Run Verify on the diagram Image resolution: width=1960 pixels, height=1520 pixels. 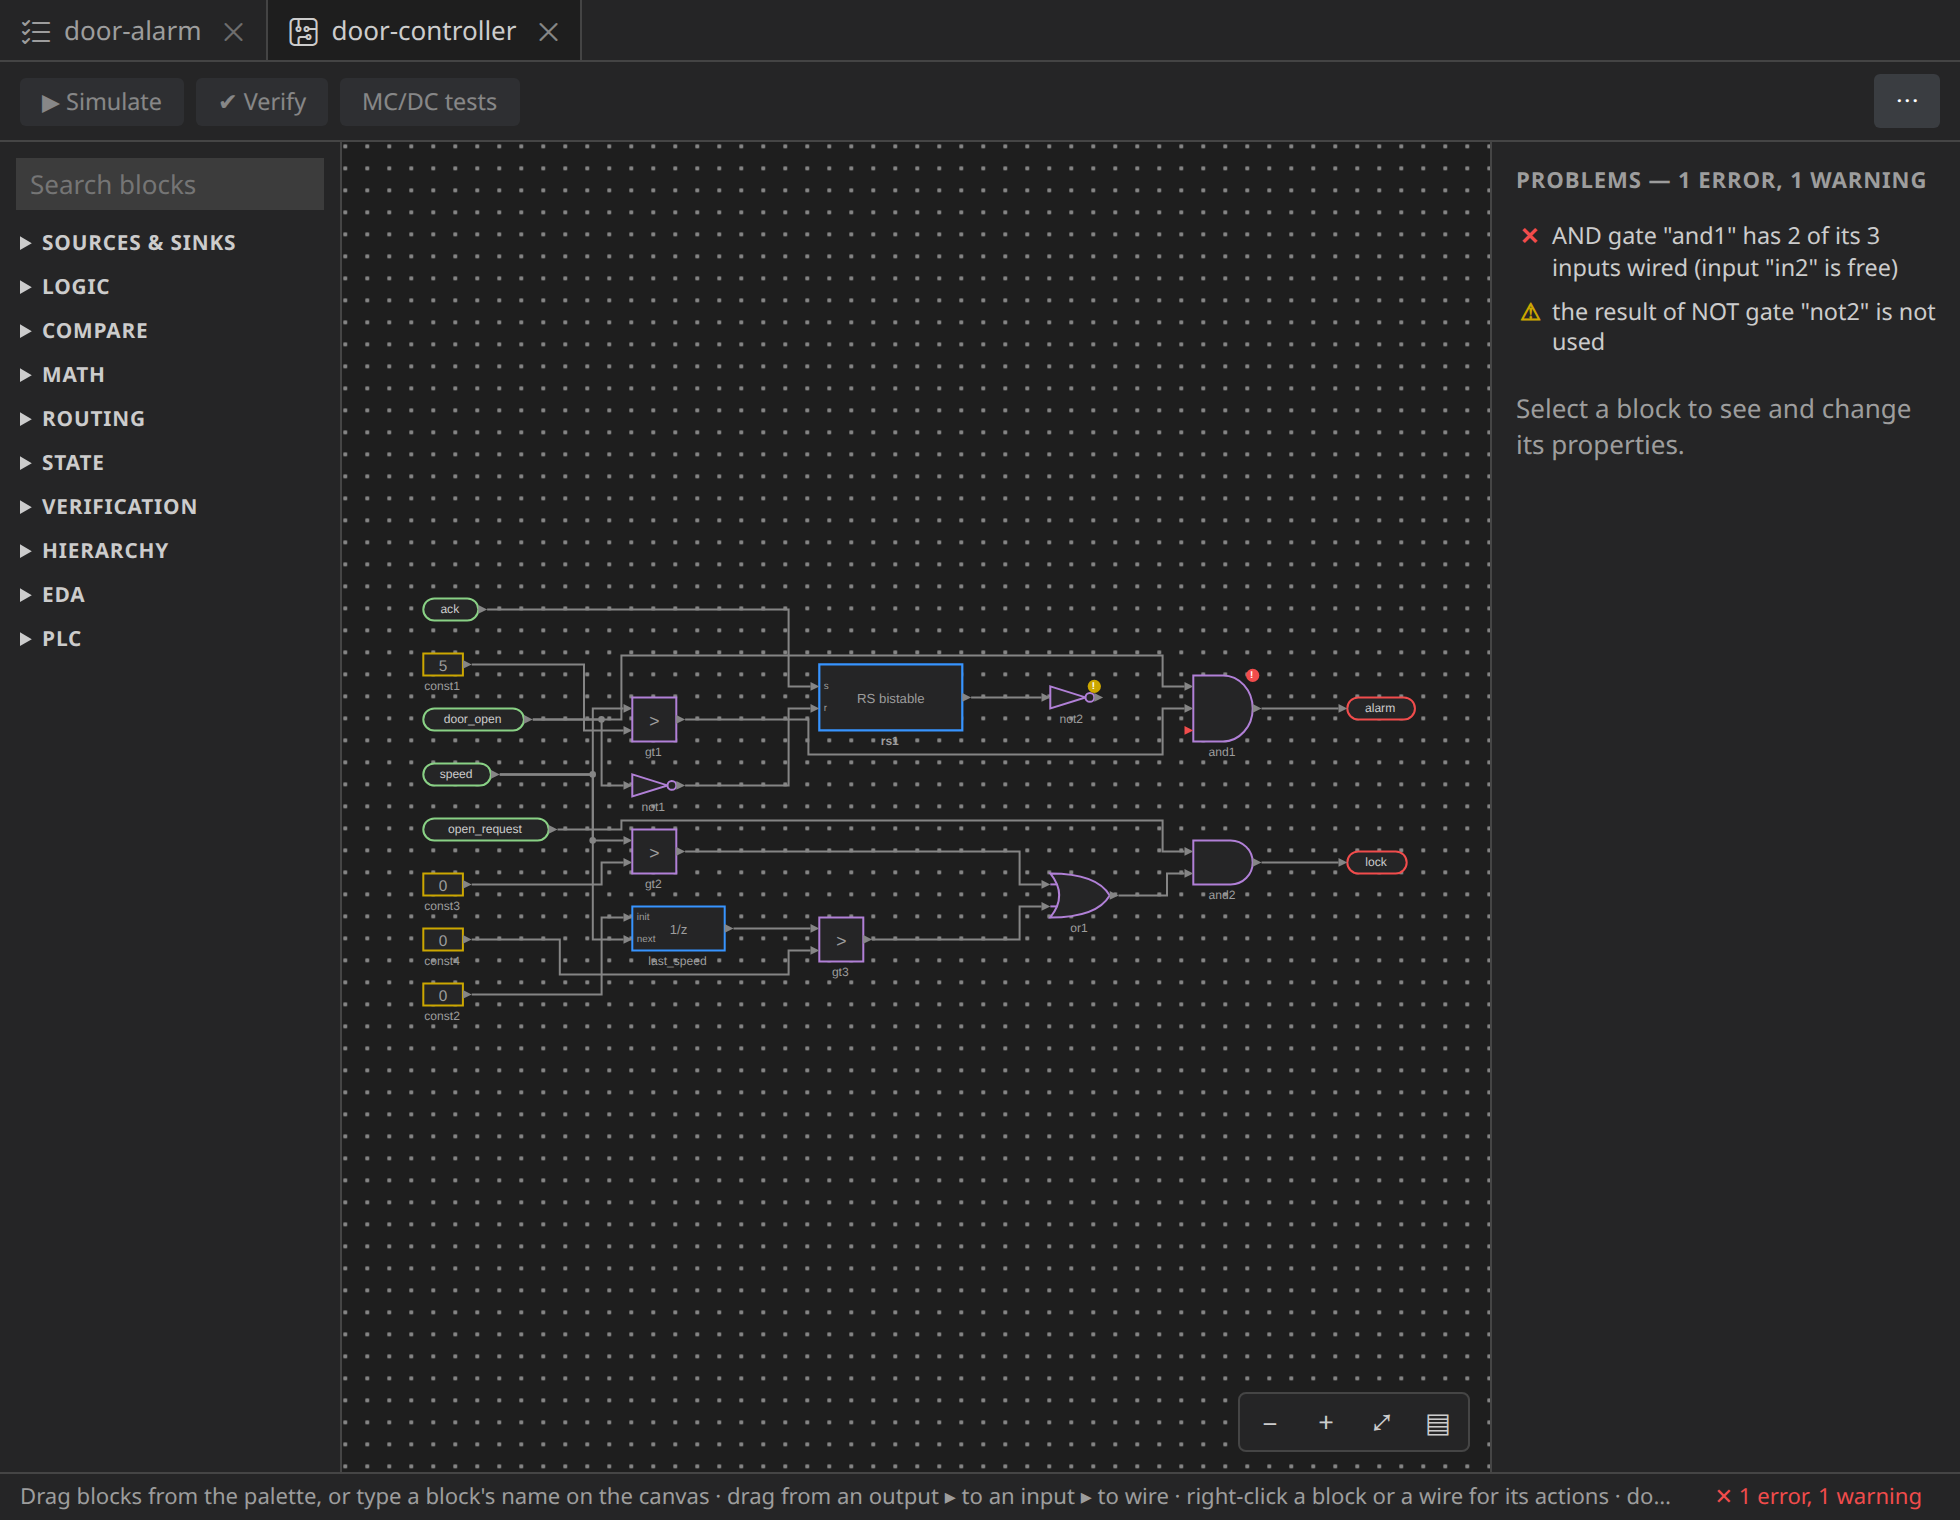point(262,102)
